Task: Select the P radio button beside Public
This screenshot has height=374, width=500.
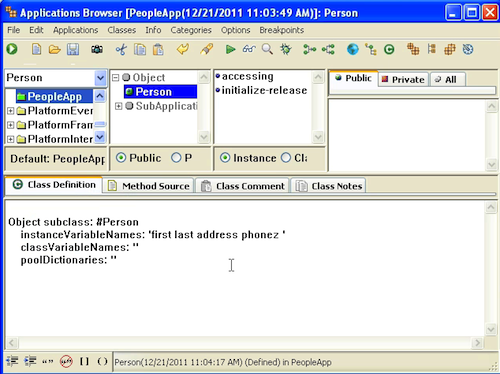Action: click(176, 158)
